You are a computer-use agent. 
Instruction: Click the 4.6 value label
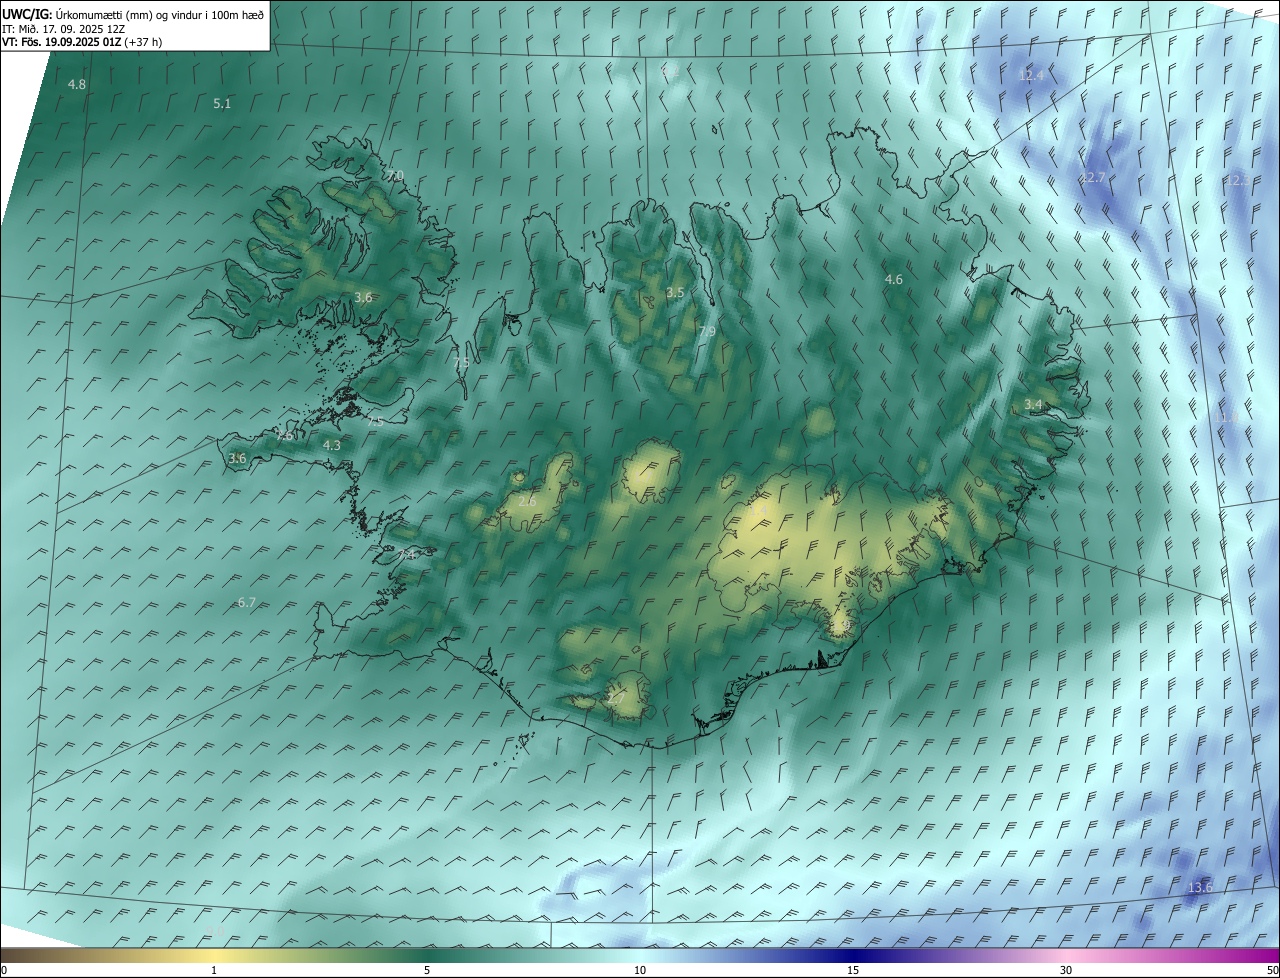(894, 280)
